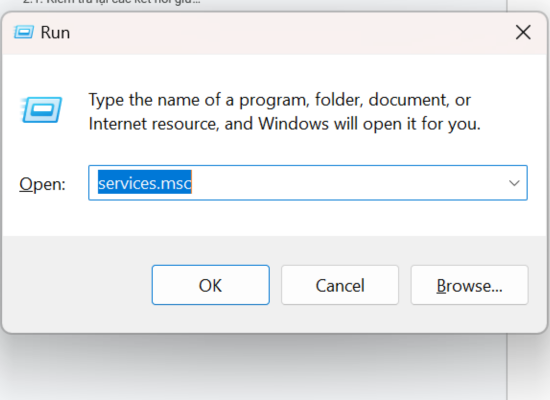
Task: Click the highlighted services.msc text
Action: pos(145,183)
